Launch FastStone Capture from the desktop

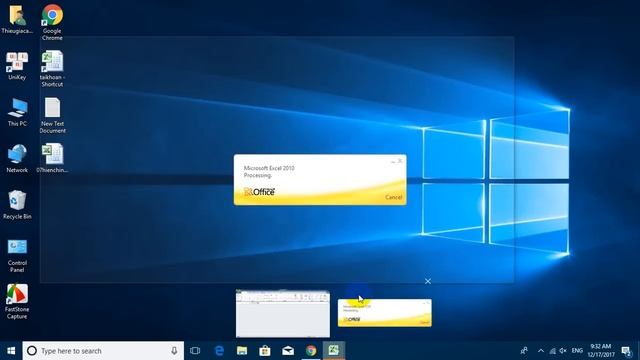point(17,302)
